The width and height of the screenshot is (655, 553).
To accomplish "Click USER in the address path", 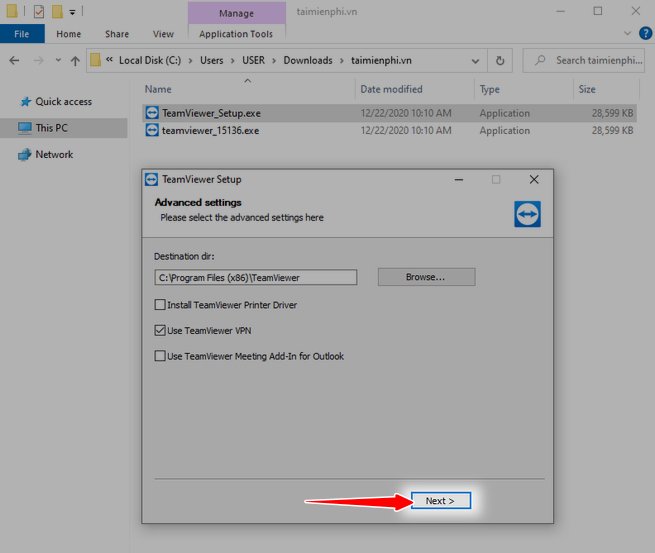I will click(x=254, y=61).
